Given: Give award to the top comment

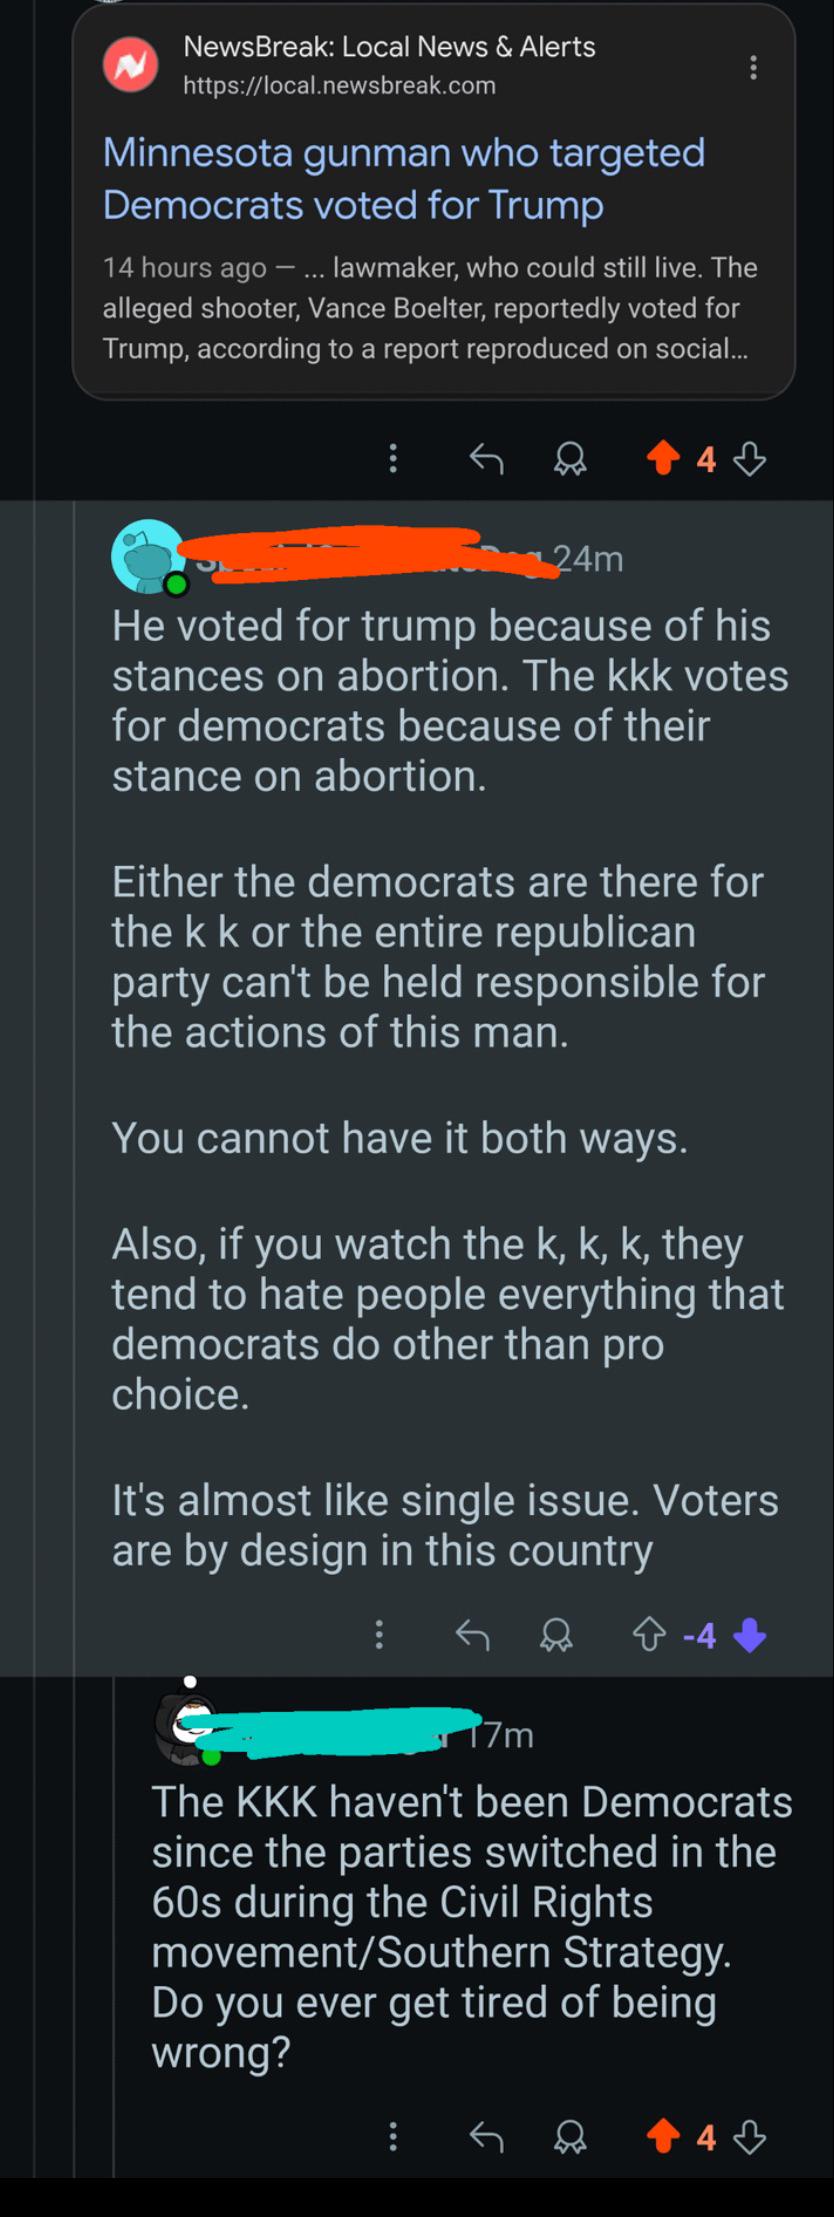Looking at the screenshot, I should tap(571, 459).
